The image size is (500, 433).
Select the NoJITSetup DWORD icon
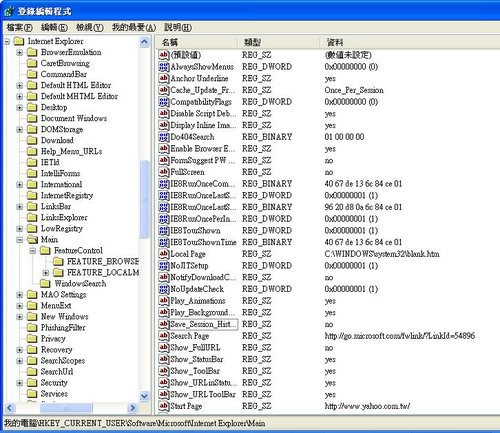pyautogui.click(x=164, y=266)
